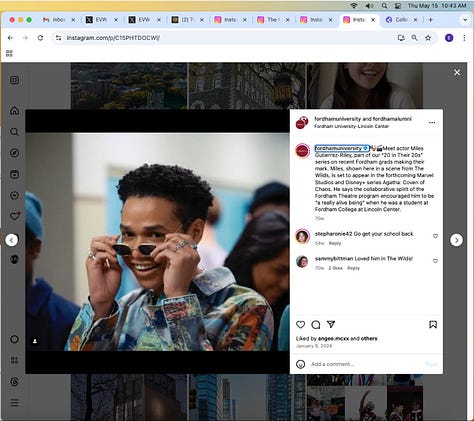
Task: Like stepharonie42's comment
Action: (435, 236)
